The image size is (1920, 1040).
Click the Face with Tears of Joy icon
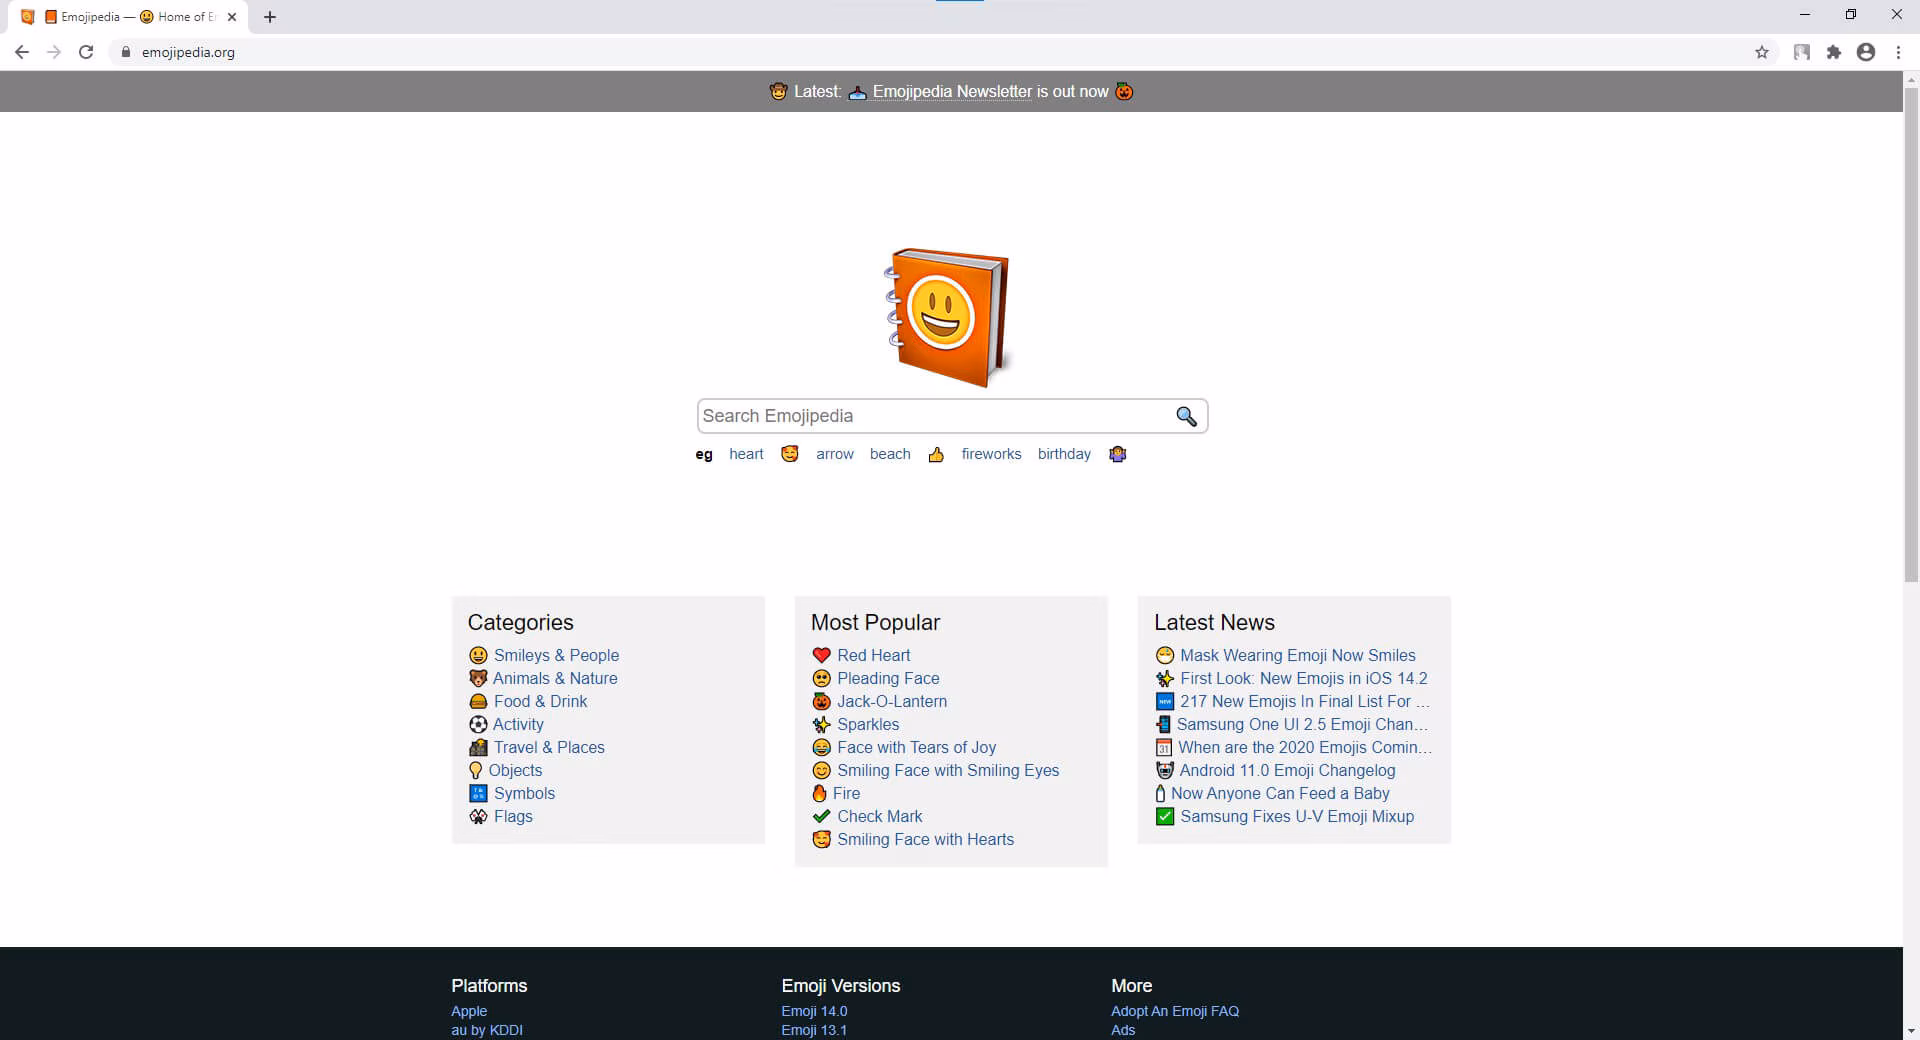pyautogui.click(x=822, y=748)
